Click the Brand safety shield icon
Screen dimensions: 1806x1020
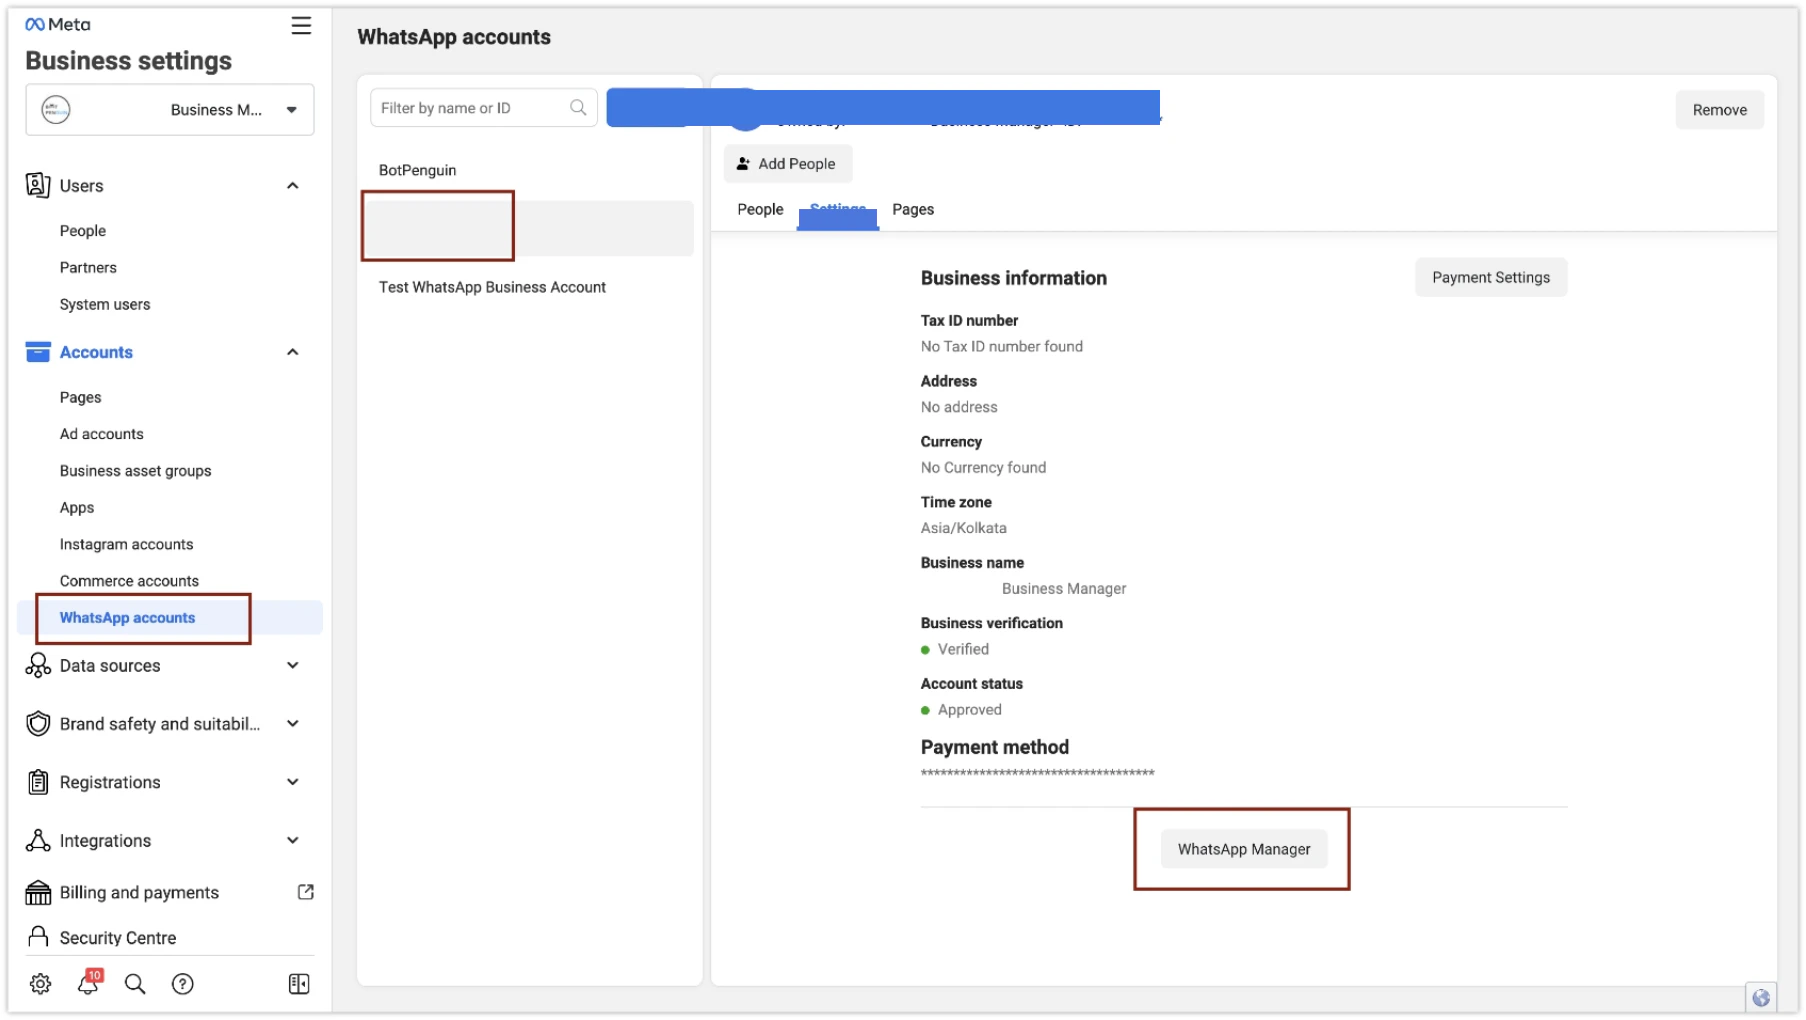click(38, 724)
